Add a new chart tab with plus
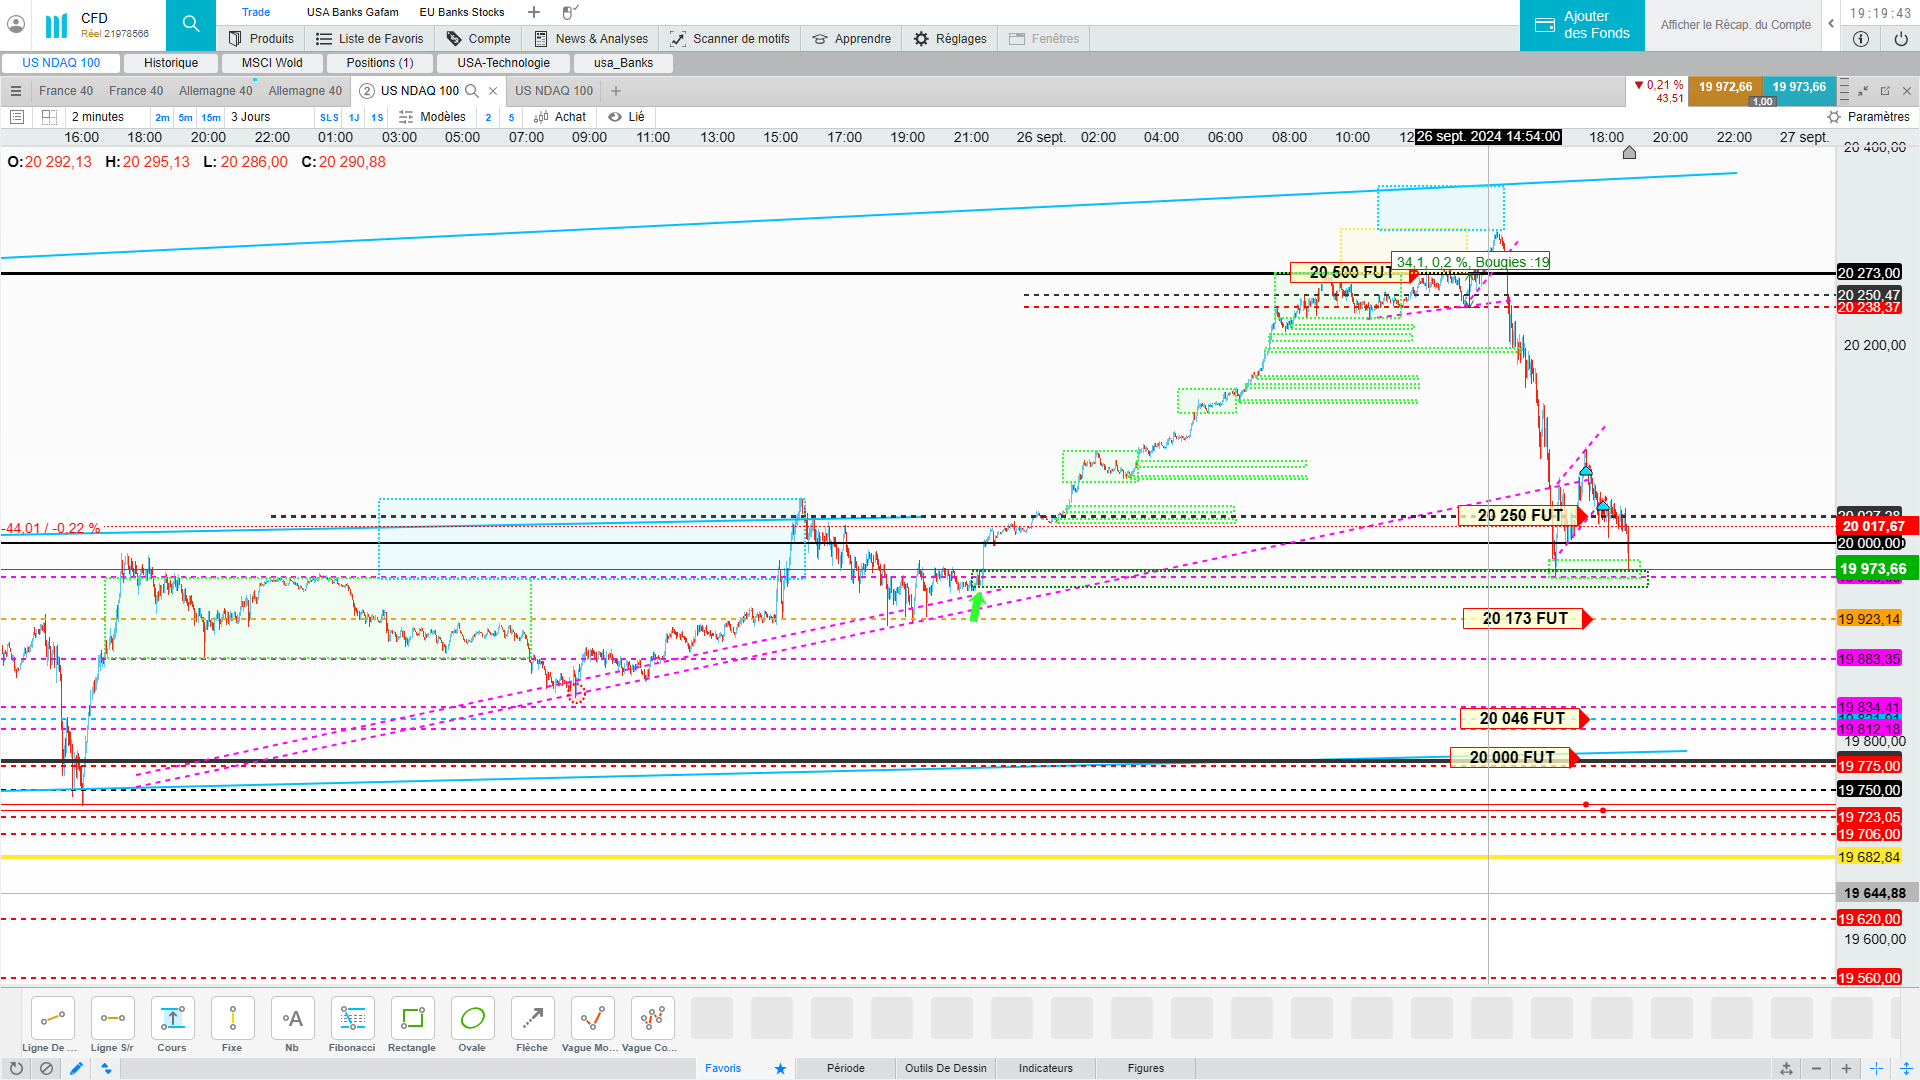The width and height of the screenshot is (1920, 1080). click(x=616, y=91)
